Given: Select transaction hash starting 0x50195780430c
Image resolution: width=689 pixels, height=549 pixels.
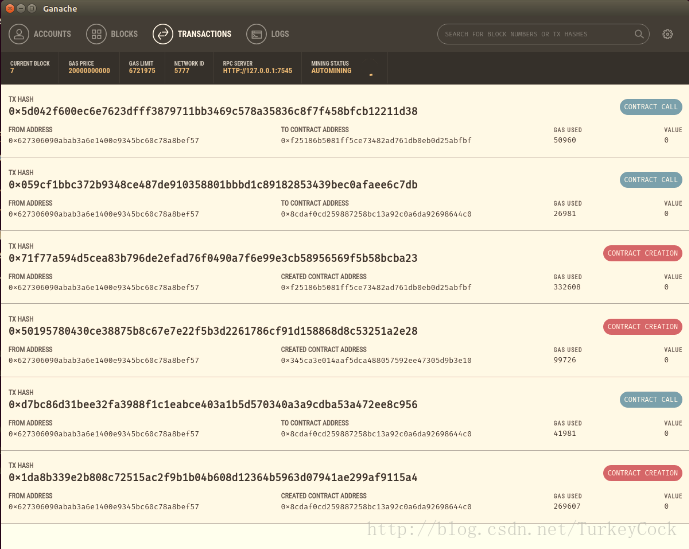Looking at the screenshot, I should tap(213, 331).
